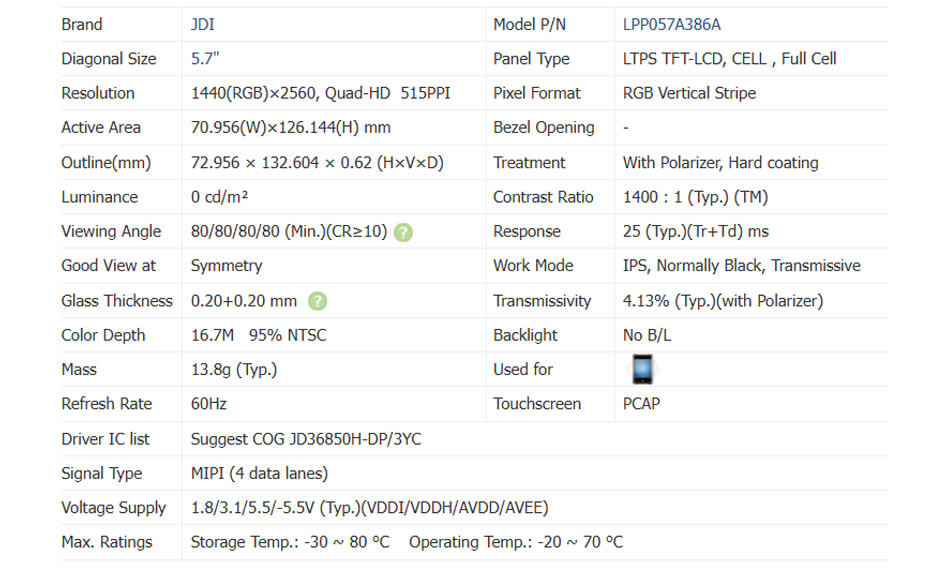Viewport: 930px width, 576px height.
Task: Click the help icon beside Glass Thickness value
Action: (x=318, y=301)
